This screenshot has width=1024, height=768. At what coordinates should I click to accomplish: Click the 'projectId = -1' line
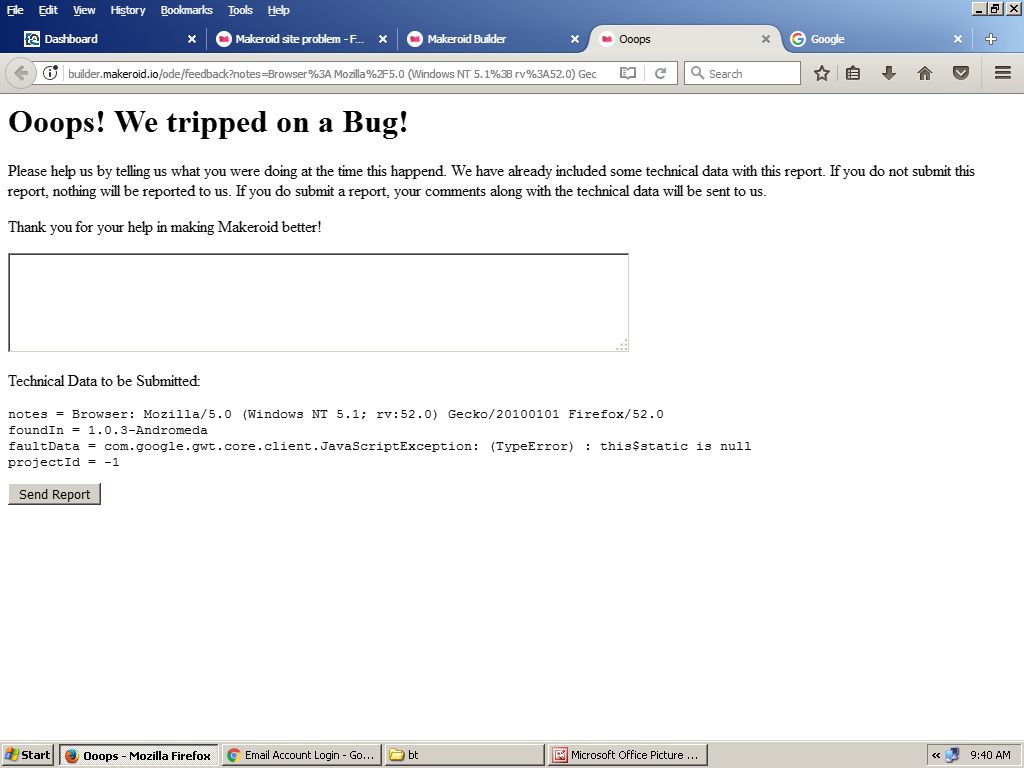[63, 462]
